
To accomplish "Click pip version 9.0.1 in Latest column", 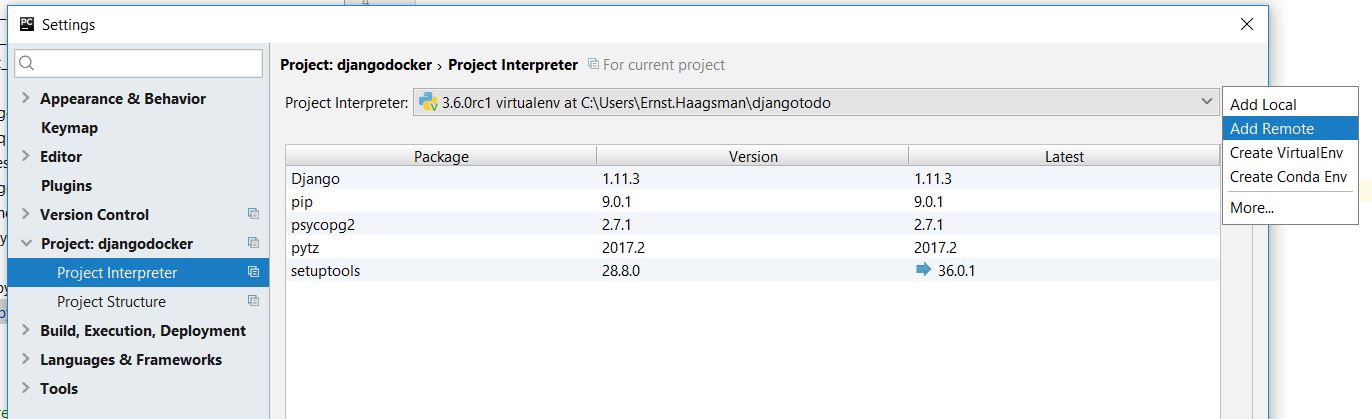I will 929,201.
